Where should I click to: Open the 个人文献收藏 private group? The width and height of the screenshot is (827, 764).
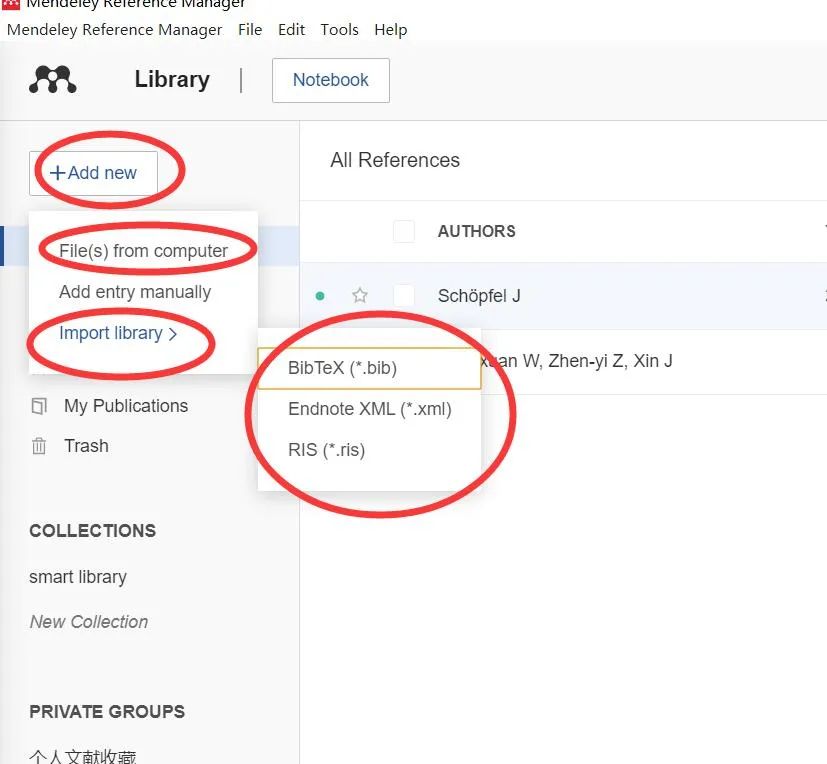click(83, 756)
